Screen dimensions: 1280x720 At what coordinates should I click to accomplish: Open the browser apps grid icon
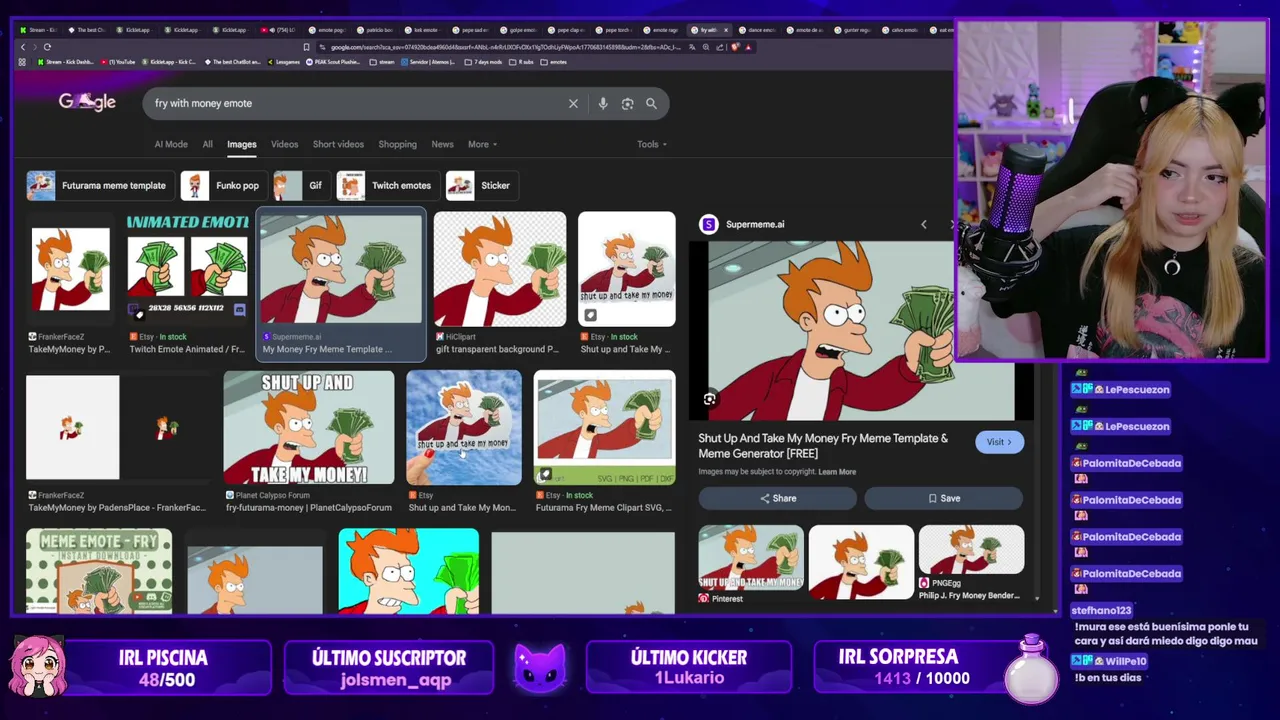(x=23, y=62)
